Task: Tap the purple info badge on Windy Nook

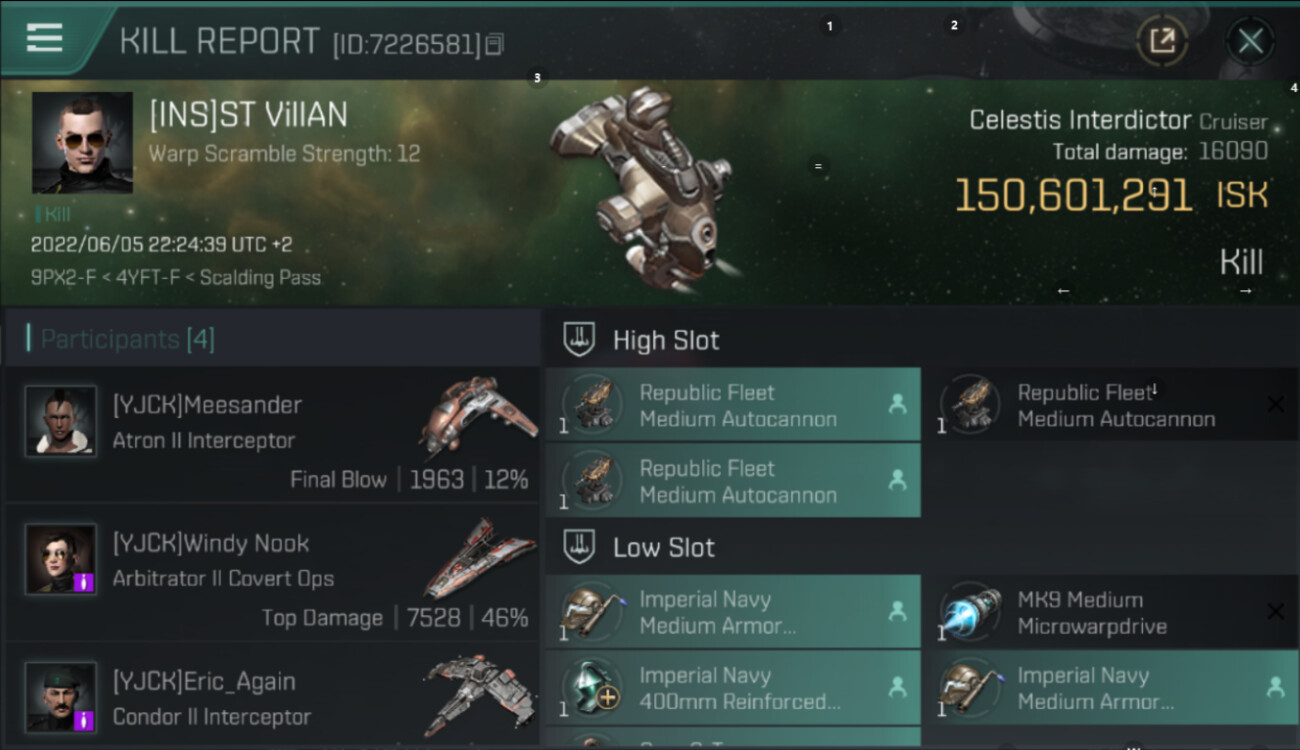Action: click(84, 581)
